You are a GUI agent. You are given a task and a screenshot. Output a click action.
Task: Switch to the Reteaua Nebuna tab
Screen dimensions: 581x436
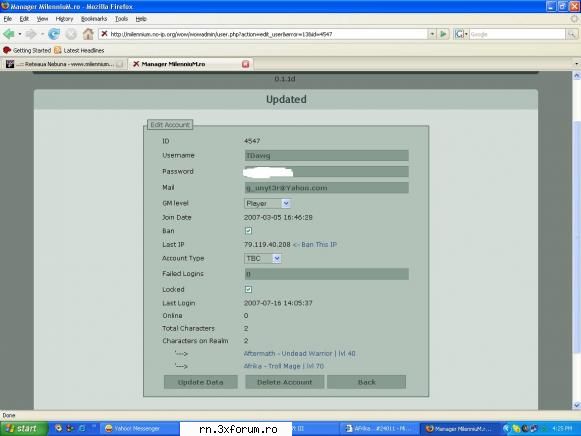64,64
